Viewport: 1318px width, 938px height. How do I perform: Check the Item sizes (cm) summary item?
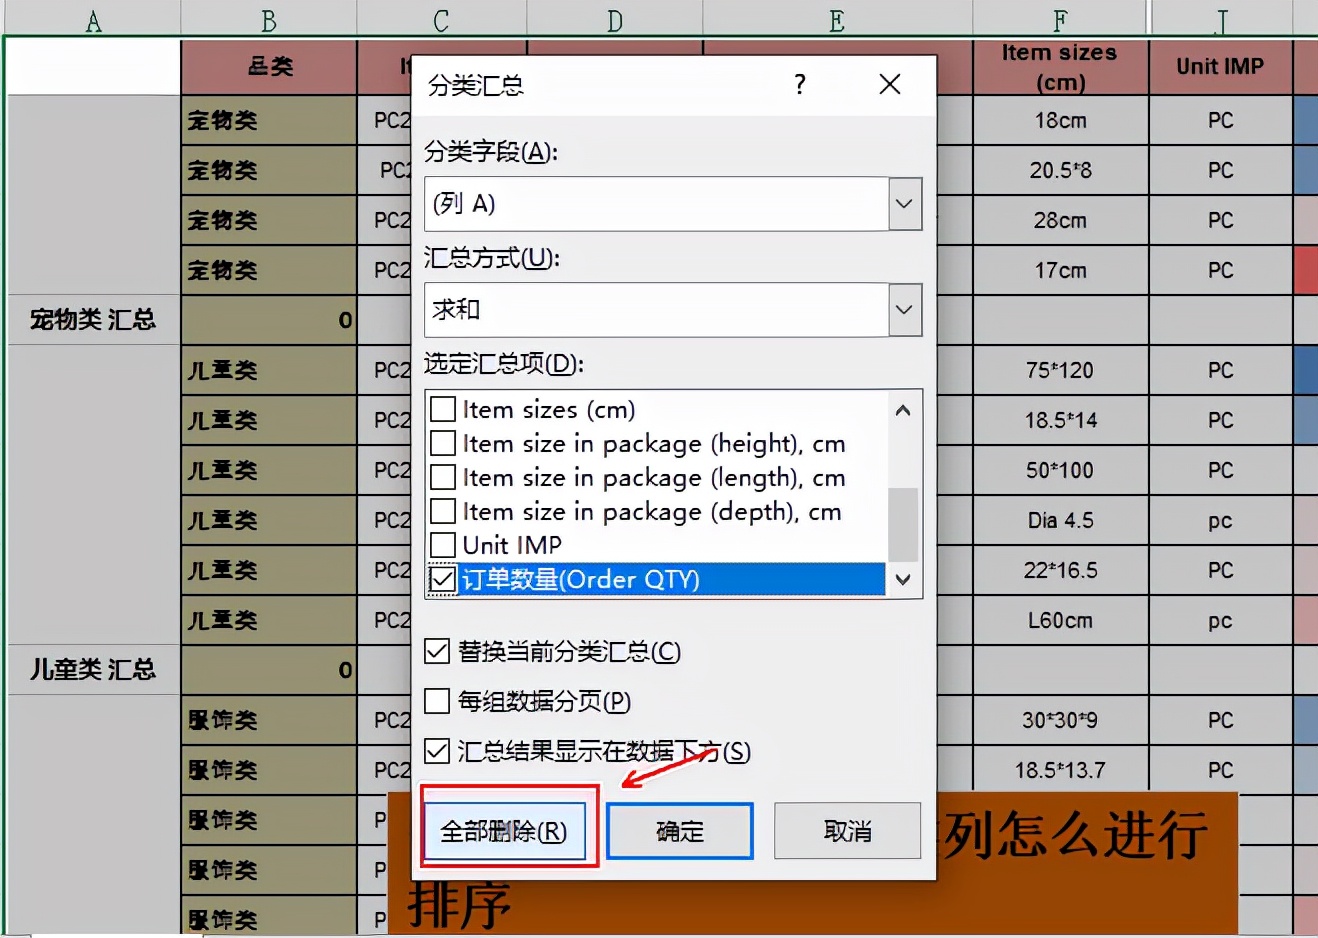[442, 409]
